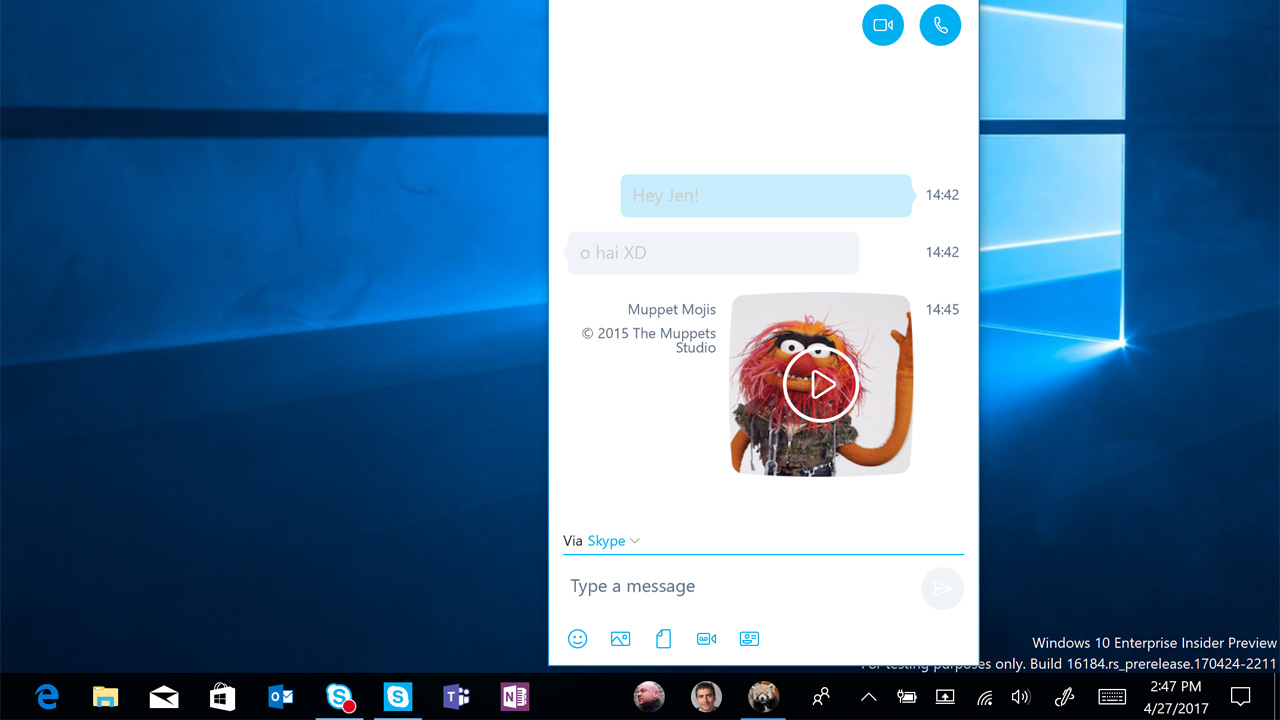The height and width of the screenshot is (720, 1280).
Task: Toggle the touch keyboard from taskbar
Action: pos(1111,696)
